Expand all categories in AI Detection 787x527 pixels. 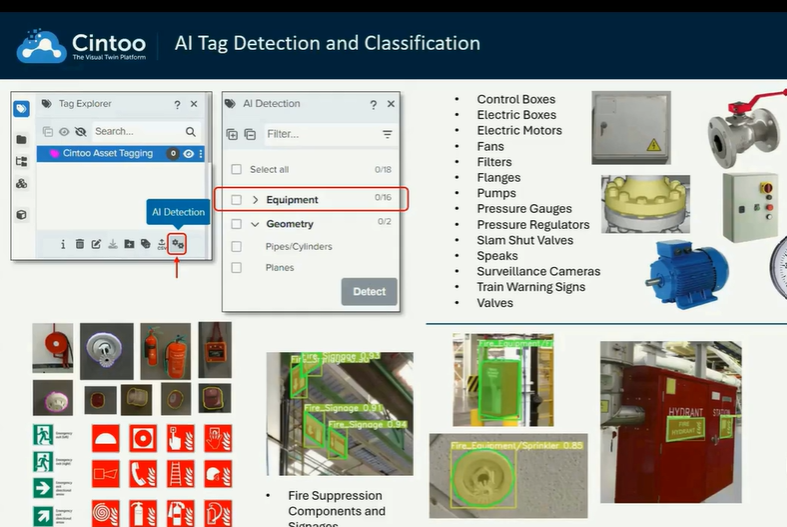point(232,135)
